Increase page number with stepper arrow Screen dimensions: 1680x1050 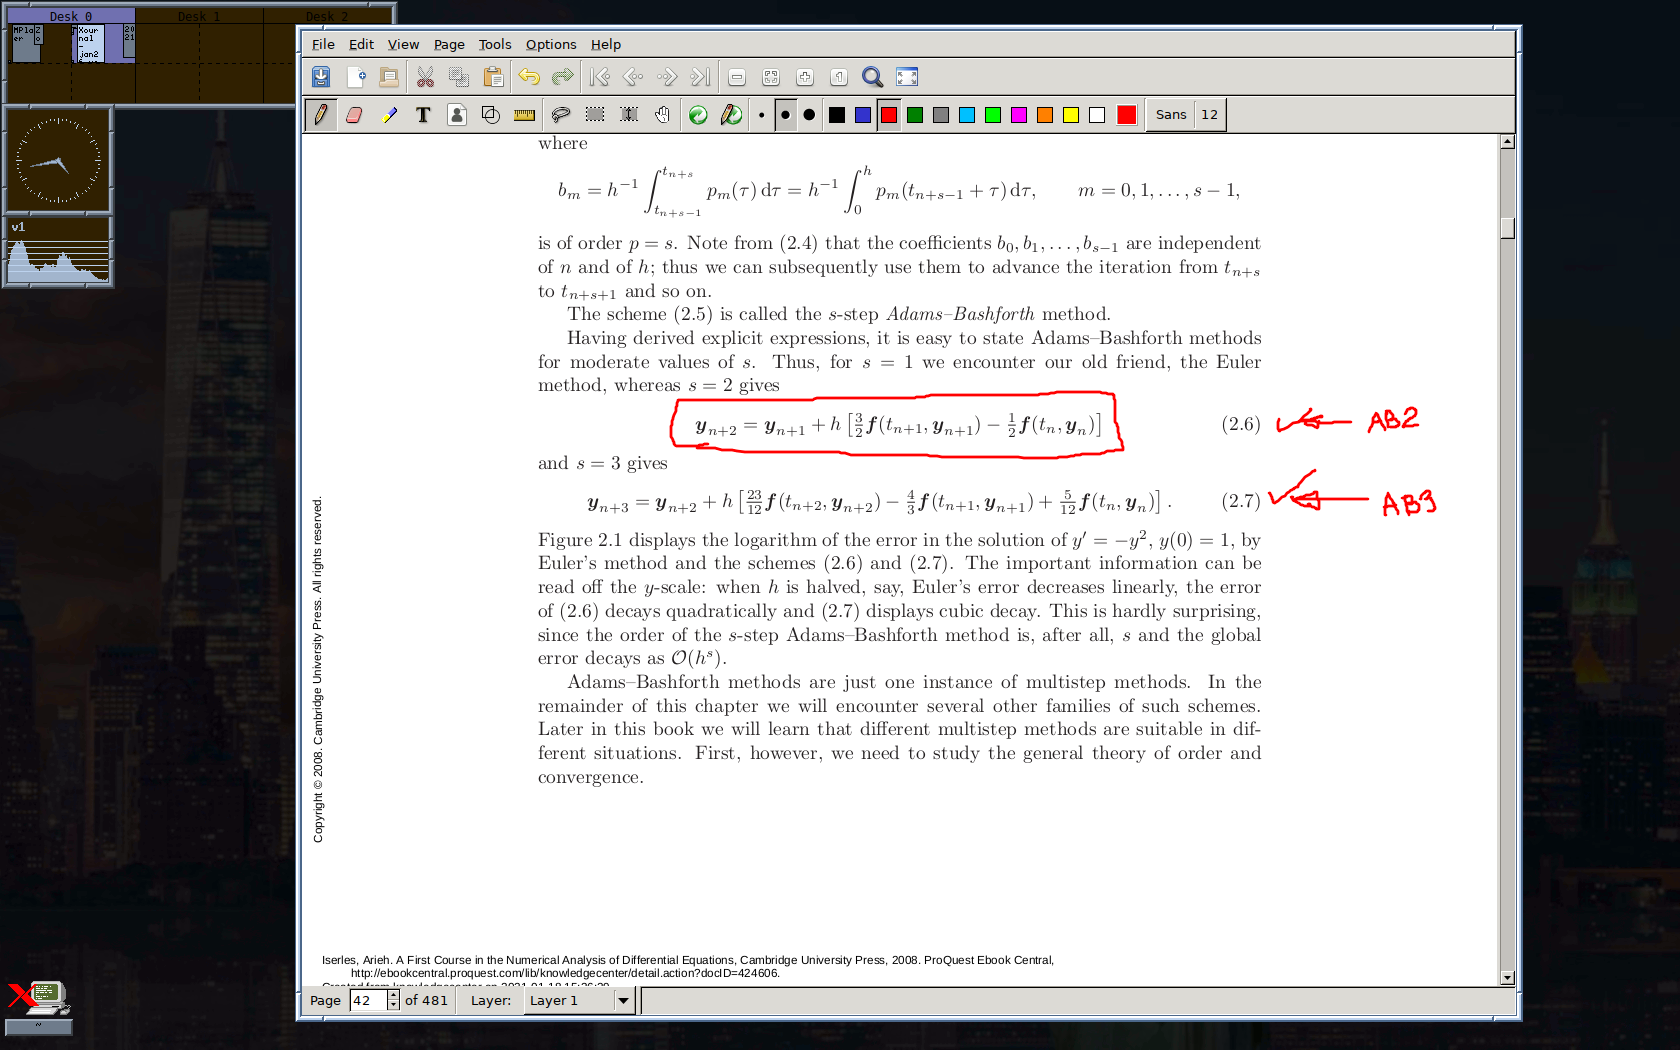click(x=393, y=995)
